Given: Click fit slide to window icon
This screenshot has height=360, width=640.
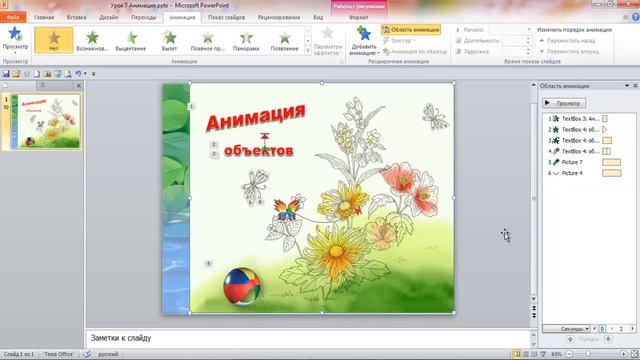Looking at the screenshot, I should click(x=635, y=354).
